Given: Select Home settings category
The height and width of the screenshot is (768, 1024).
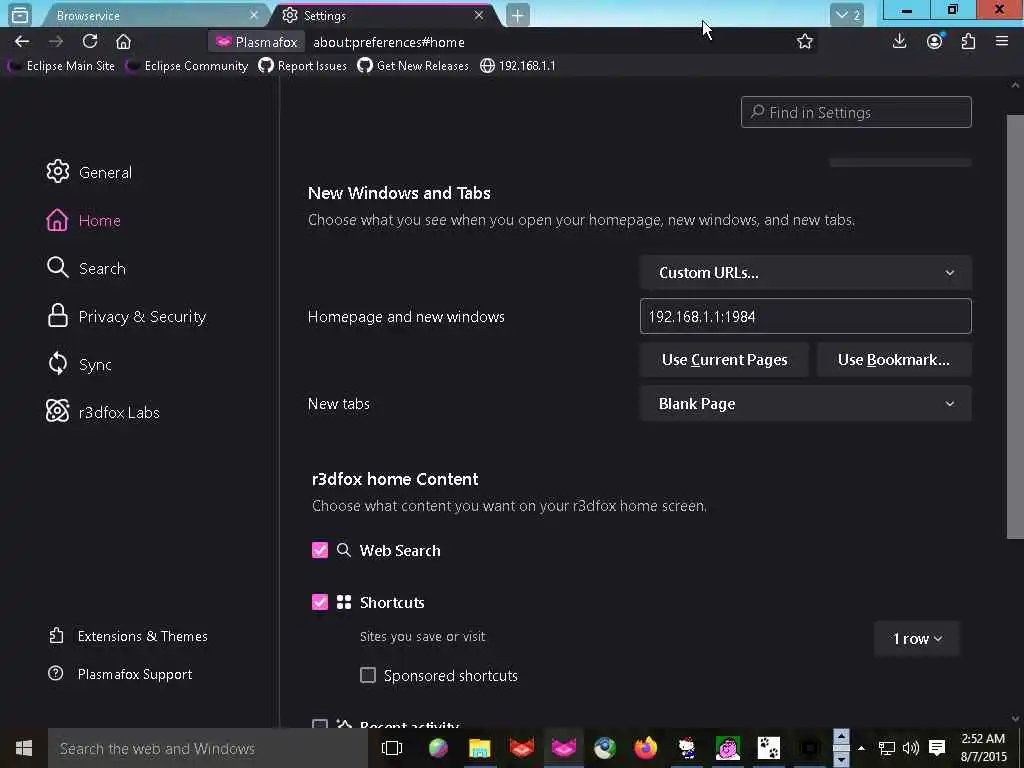Looking at the screenshot, I should [84, 221].
